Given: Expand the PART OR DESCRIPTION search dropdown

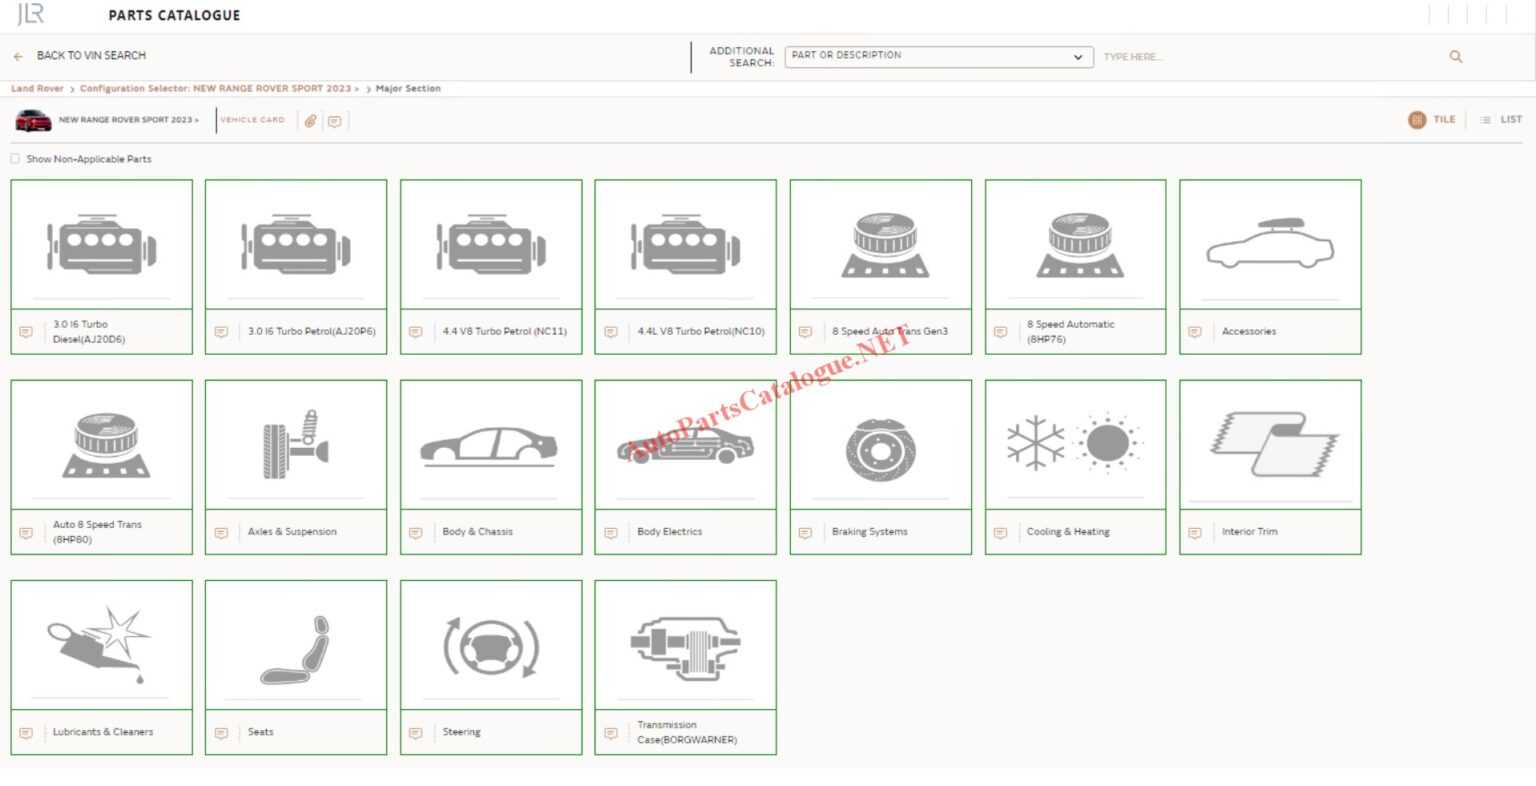Looking at the screenshot, I should [1078, 57].
